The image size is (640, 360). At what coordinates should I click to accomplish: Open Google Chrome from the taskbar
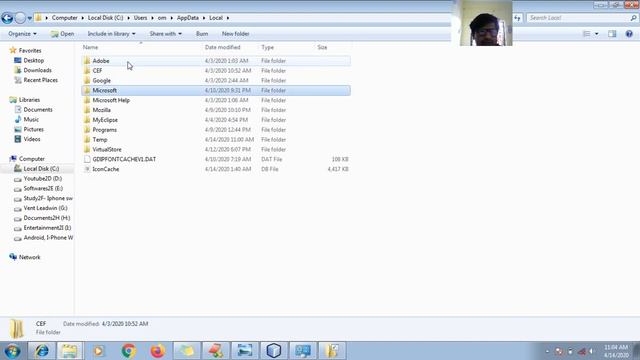[129, 351]
